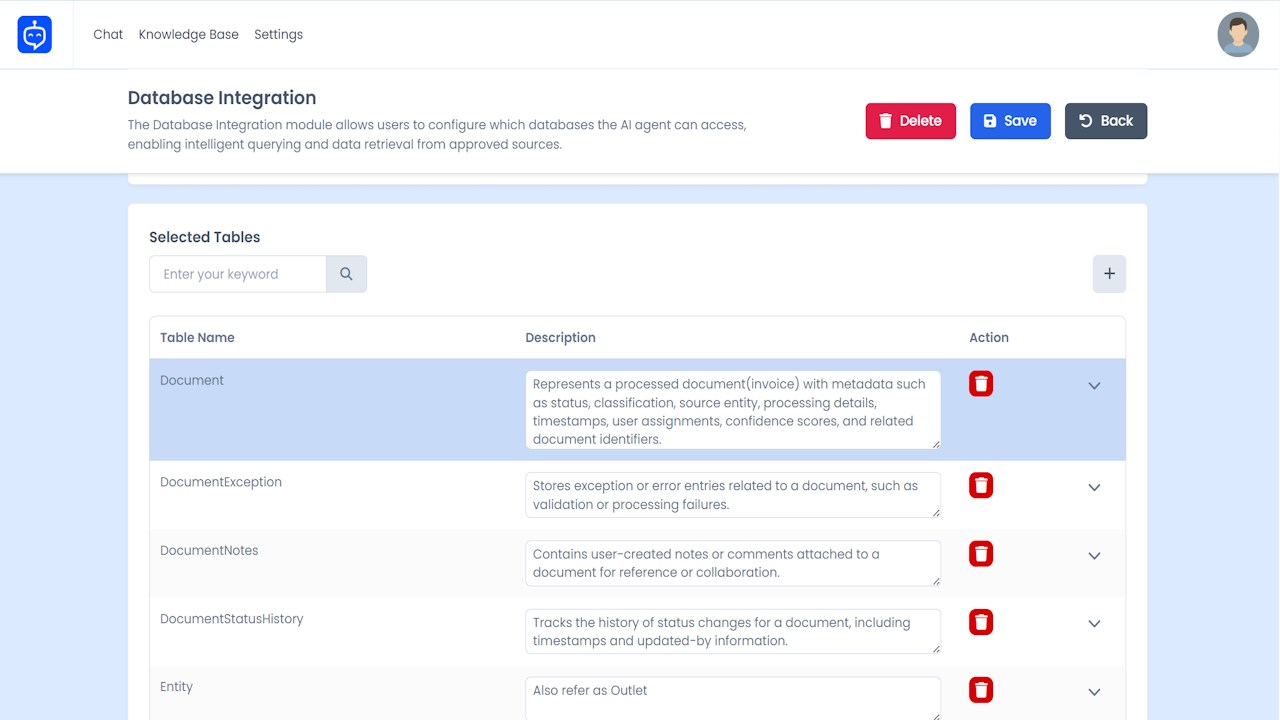
Task: Expand the DocumentStatusHistory row chevron
Action: click(x=1094, y=624)
